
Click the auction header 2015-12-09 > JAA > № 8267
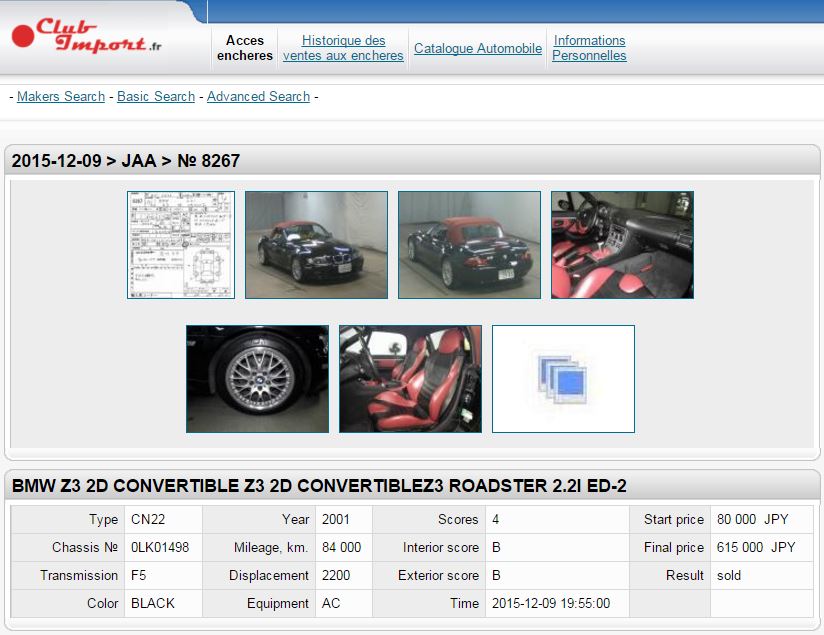point(126,161)
